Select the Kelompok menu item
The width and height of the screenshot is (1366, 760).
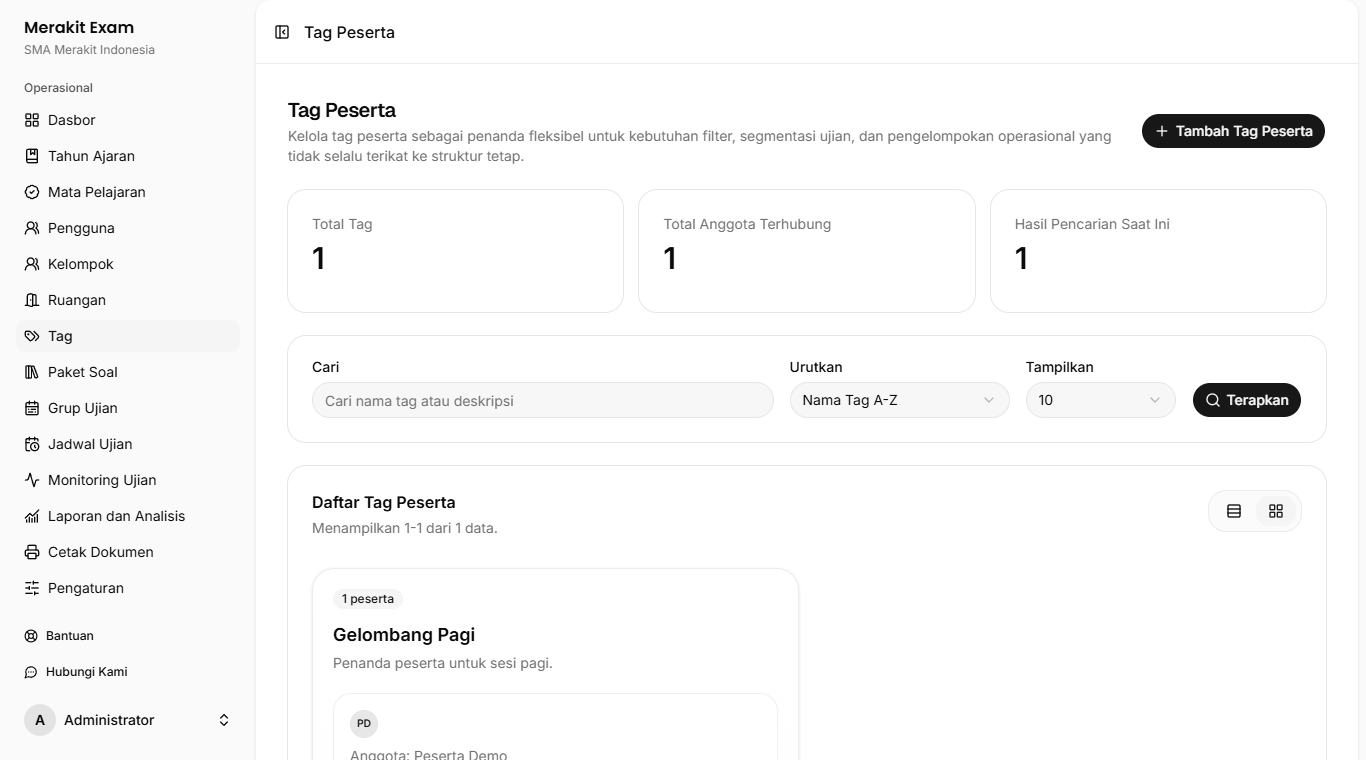(128, 264)
